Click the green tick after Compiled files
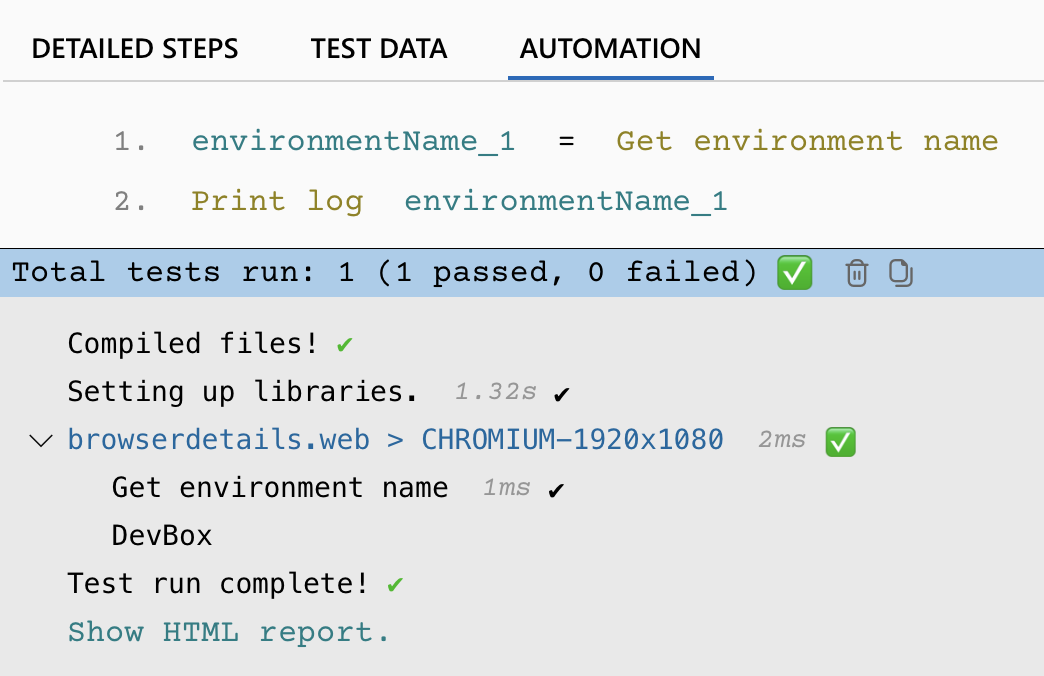1044x676 pixels. tap(345, 344)
